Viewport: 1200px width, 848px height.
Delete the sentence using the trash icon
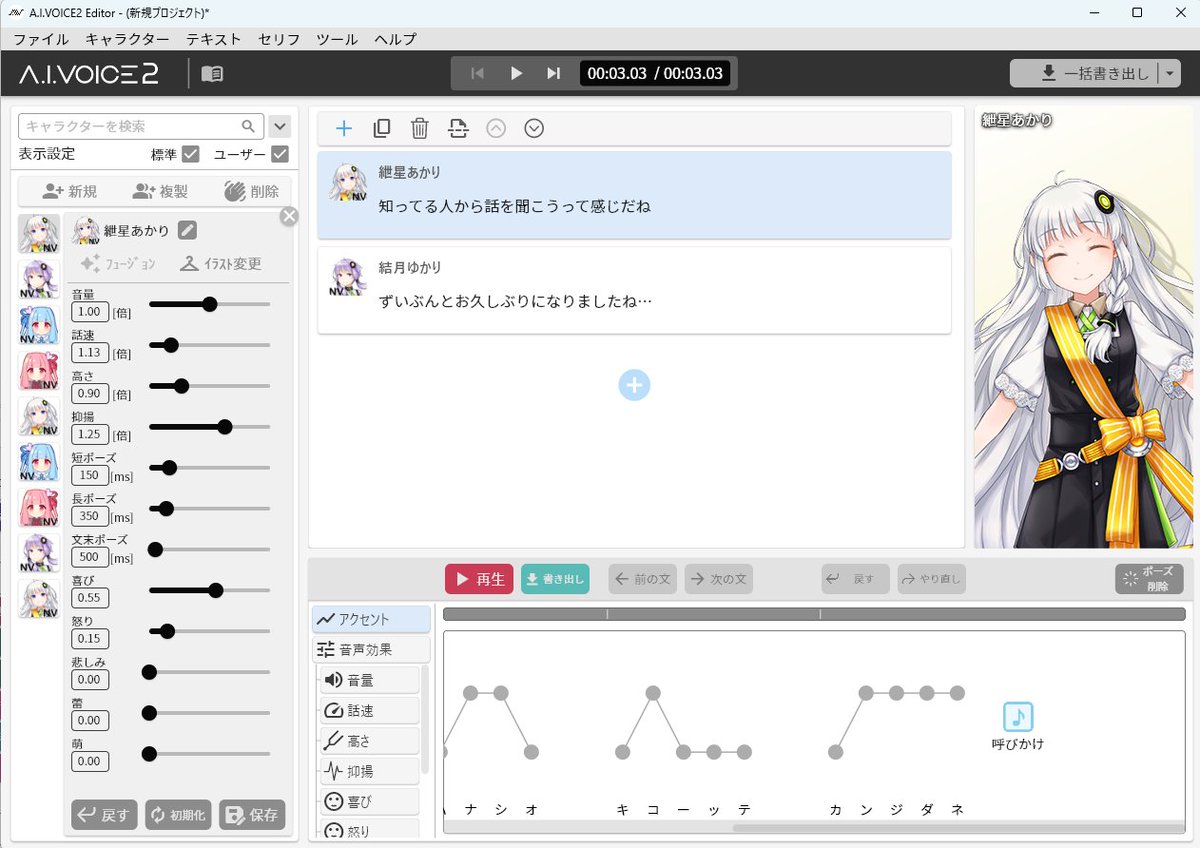(x=419, y=128)
